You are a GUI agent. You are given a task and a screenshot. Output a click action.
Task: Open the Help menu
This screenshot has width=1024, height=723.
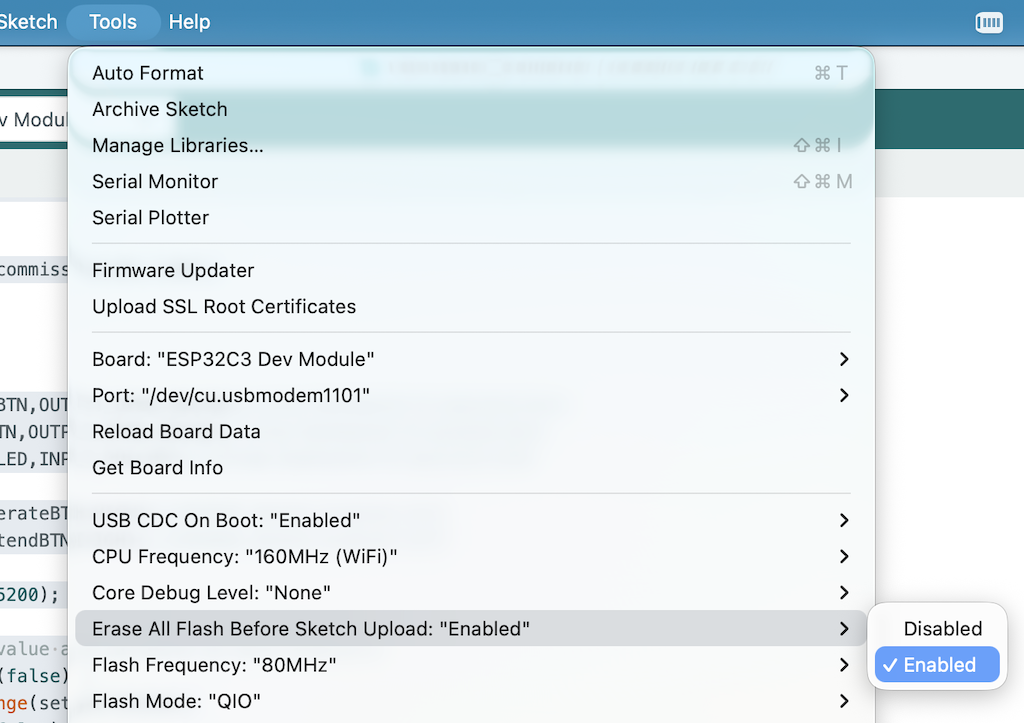pos(189,22)
